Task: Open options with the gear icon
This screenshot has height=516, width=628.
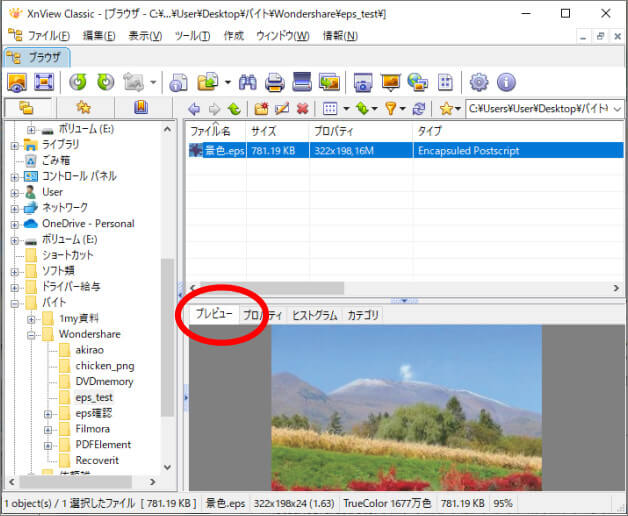Action: pyautogui.click(x=479, y=83)
